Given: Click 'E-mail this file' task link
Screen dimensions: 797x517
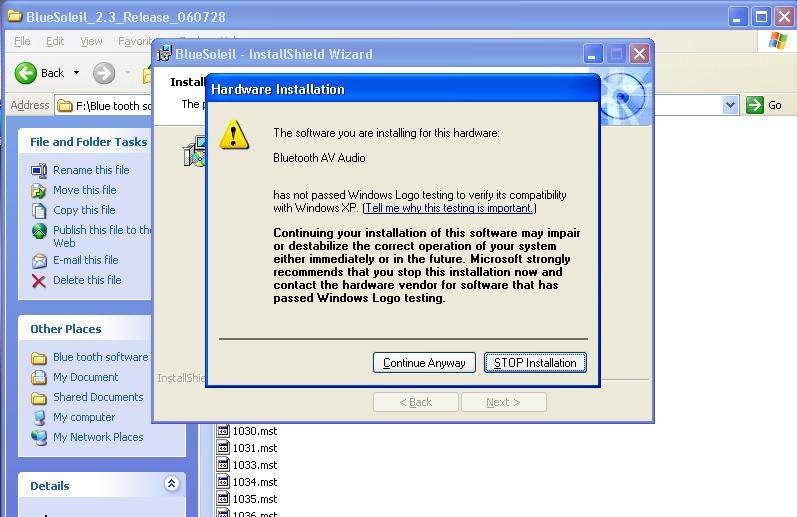Looking at the screenshot, I should [x=86, y=260].
